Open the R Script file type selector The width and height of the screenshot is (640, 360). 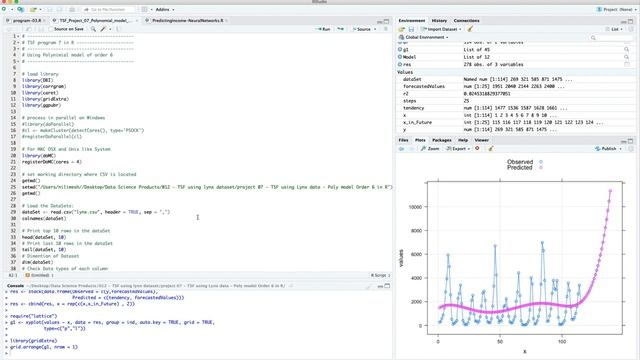point(380,276)
